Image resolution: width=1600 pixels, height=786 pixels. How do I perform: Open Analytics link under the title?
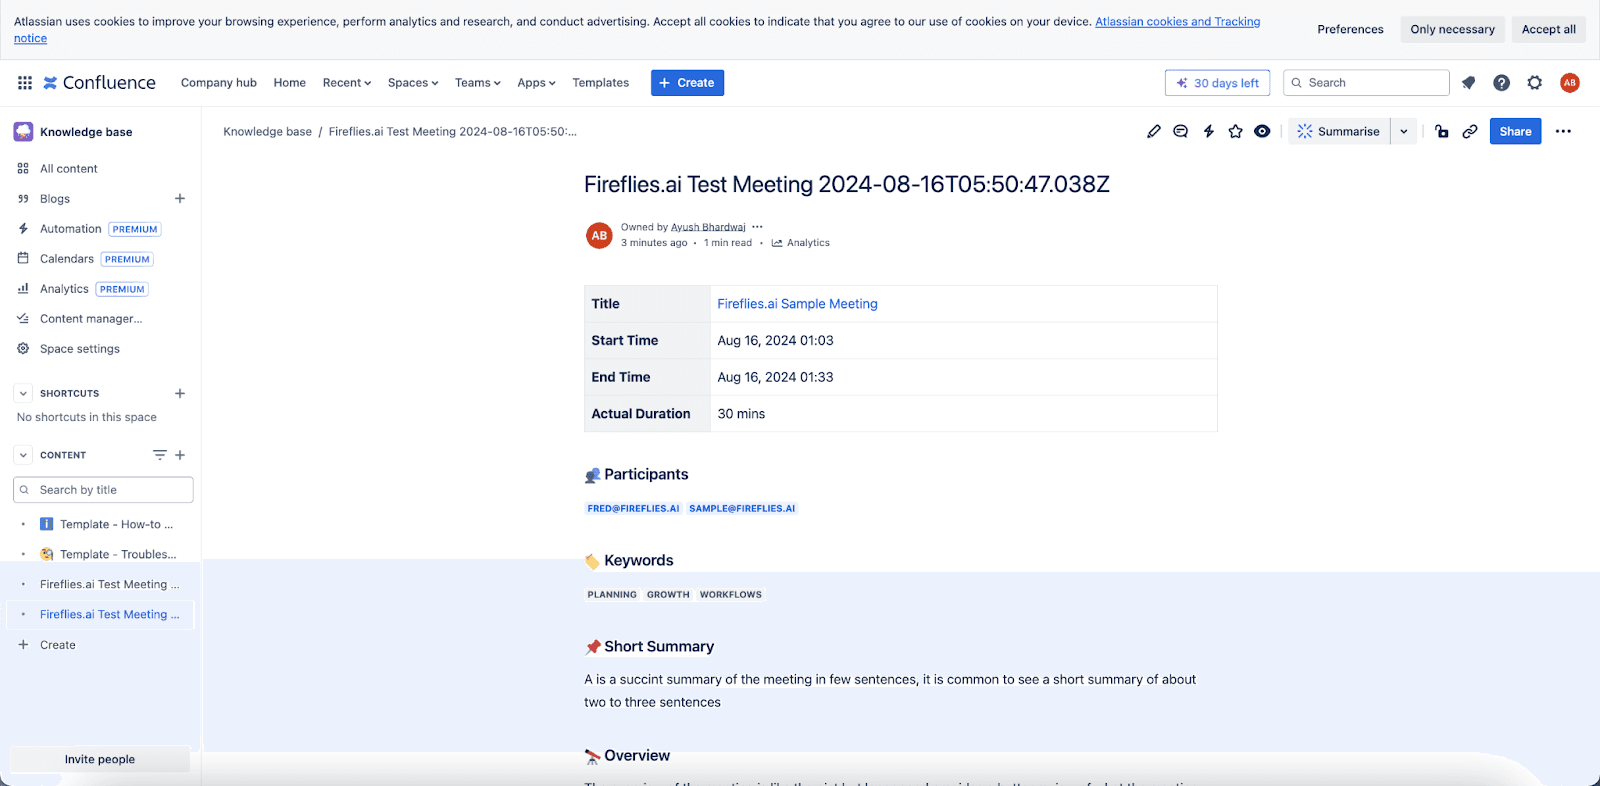(x=801, y=243)
